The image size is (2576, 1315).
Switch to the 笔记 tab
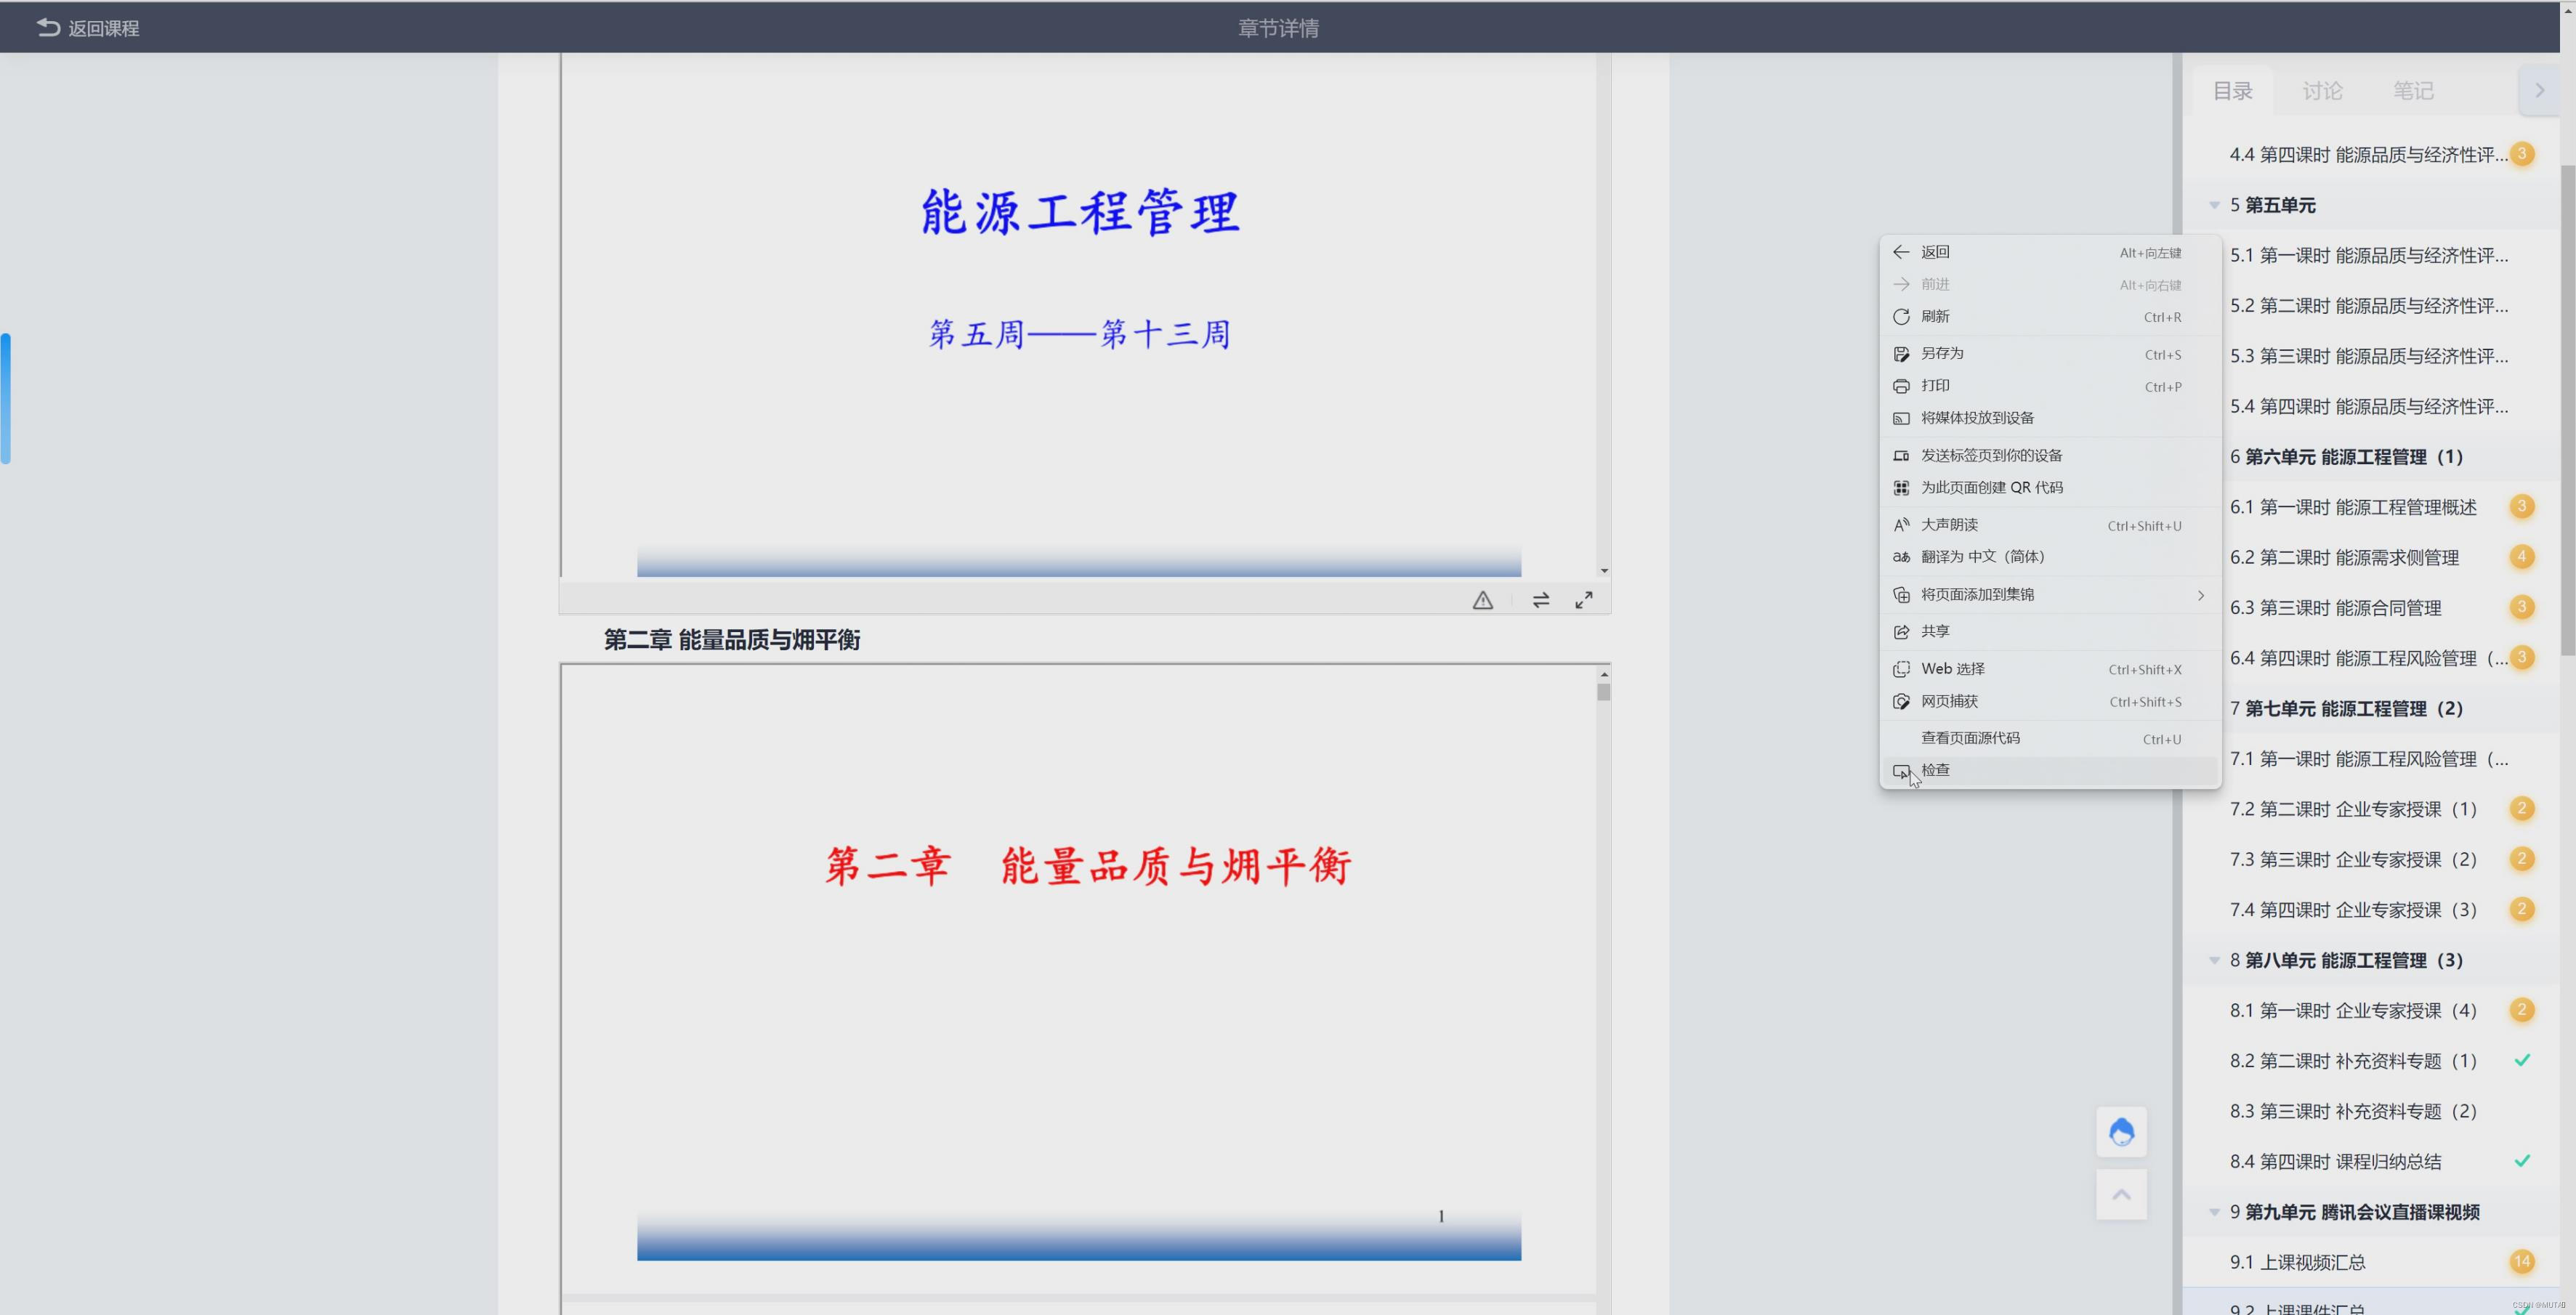2412,91
